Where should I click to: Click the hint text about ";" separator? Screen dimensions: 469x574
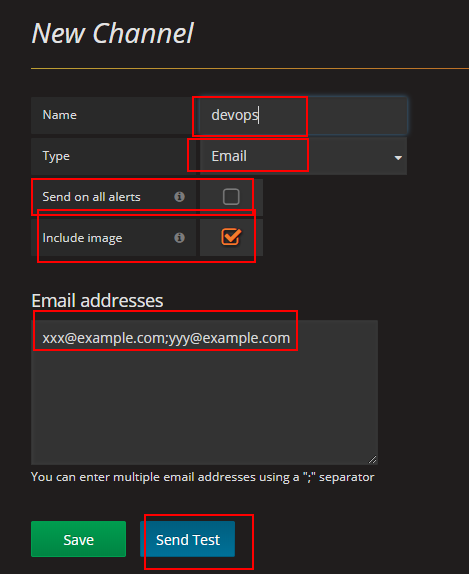202,477
